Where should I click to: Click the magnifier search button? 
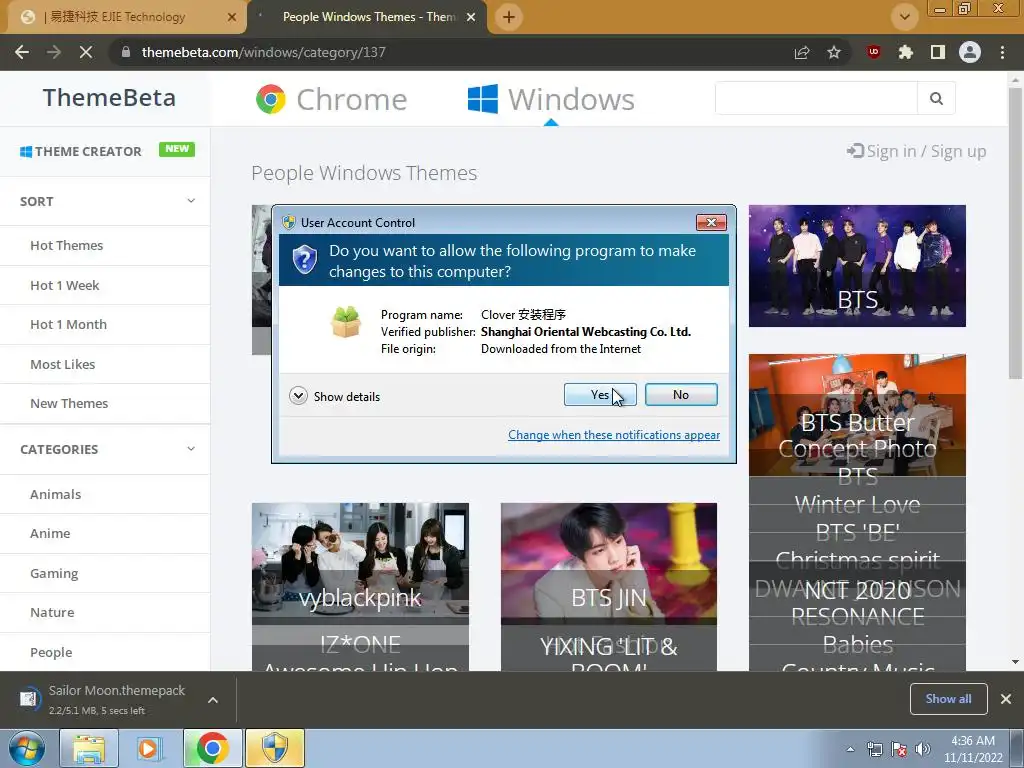[936, 98]
